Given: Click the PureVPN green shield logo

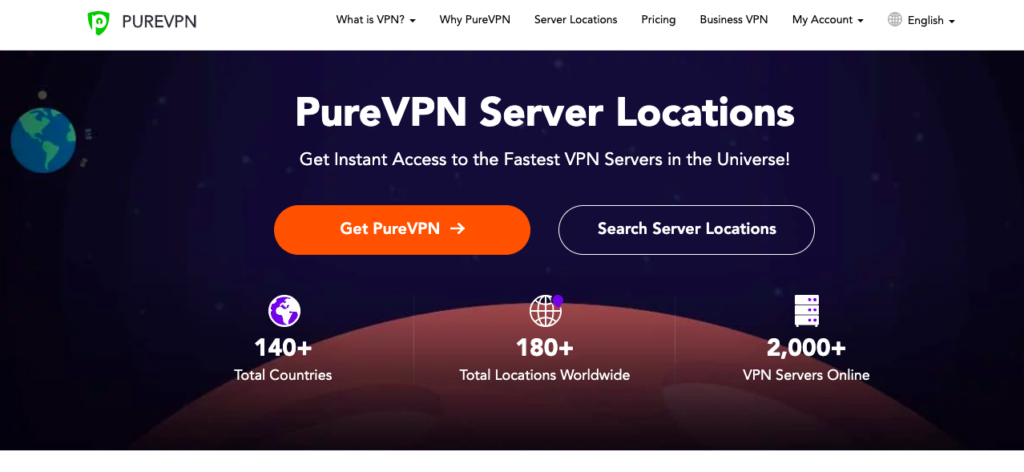Looking at the screenshot, I should 99,22.
